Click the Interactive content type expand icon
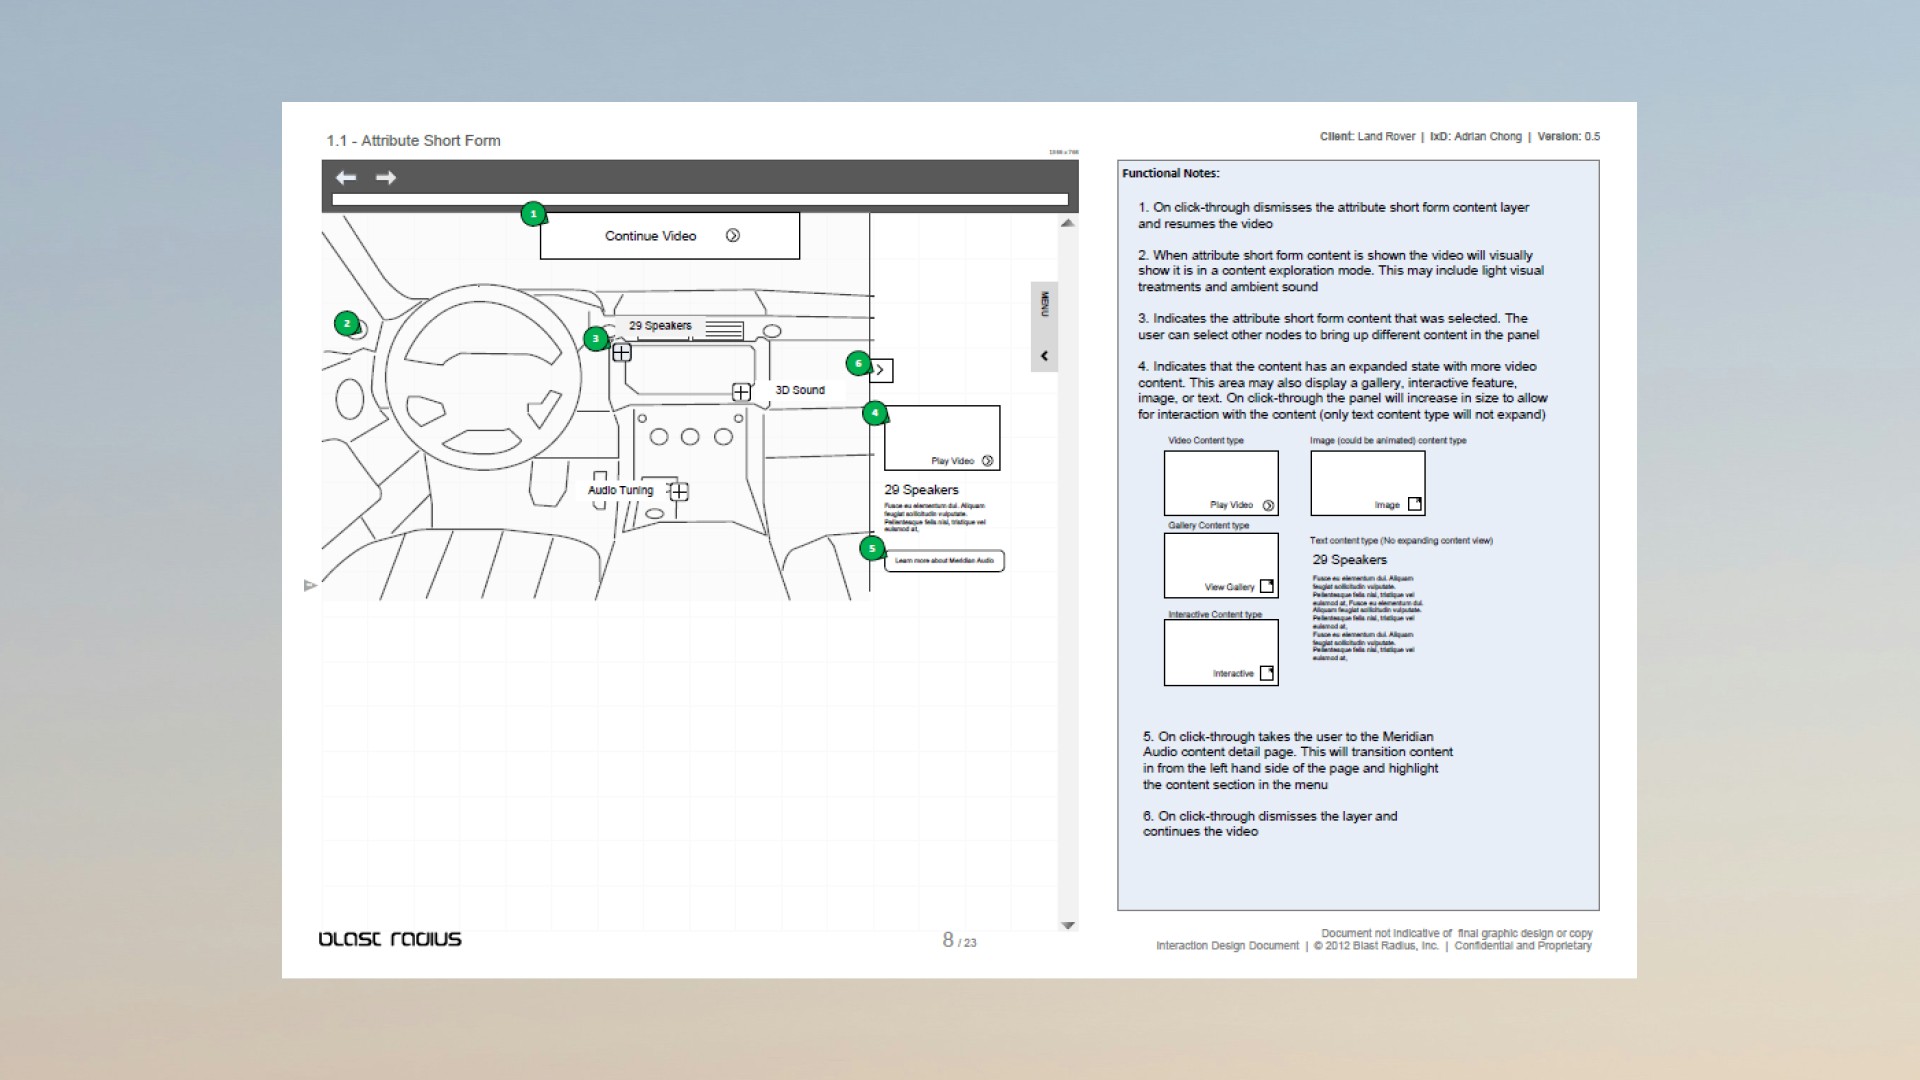The image size is (1920, 1080). (x=1267, y=674)
